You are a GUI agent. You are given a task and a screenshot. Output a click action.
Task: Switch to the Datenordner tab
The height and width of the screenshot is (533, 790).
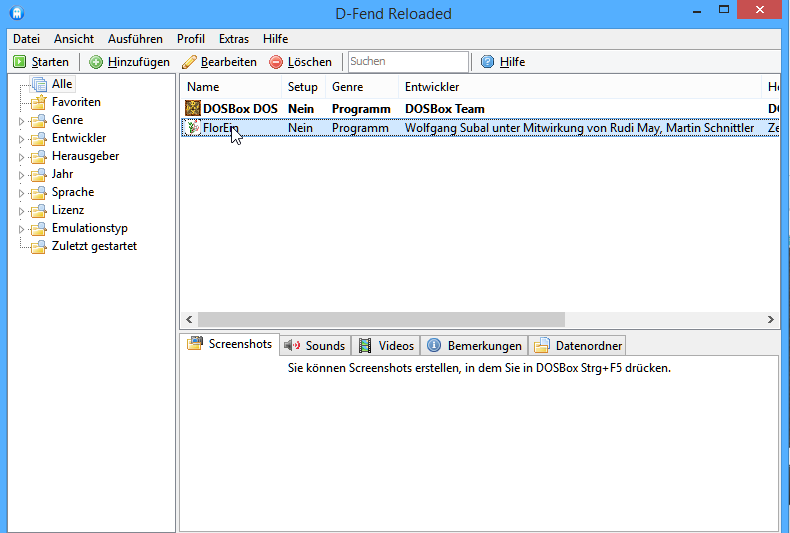(577, 346)
